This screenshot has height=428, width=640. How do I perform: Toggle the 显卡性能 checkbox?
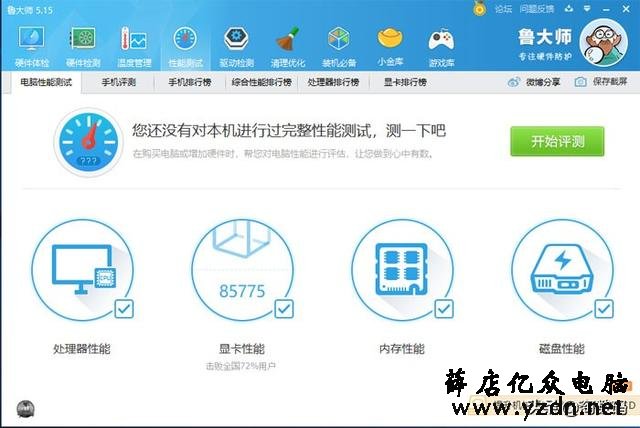[284, 309]
